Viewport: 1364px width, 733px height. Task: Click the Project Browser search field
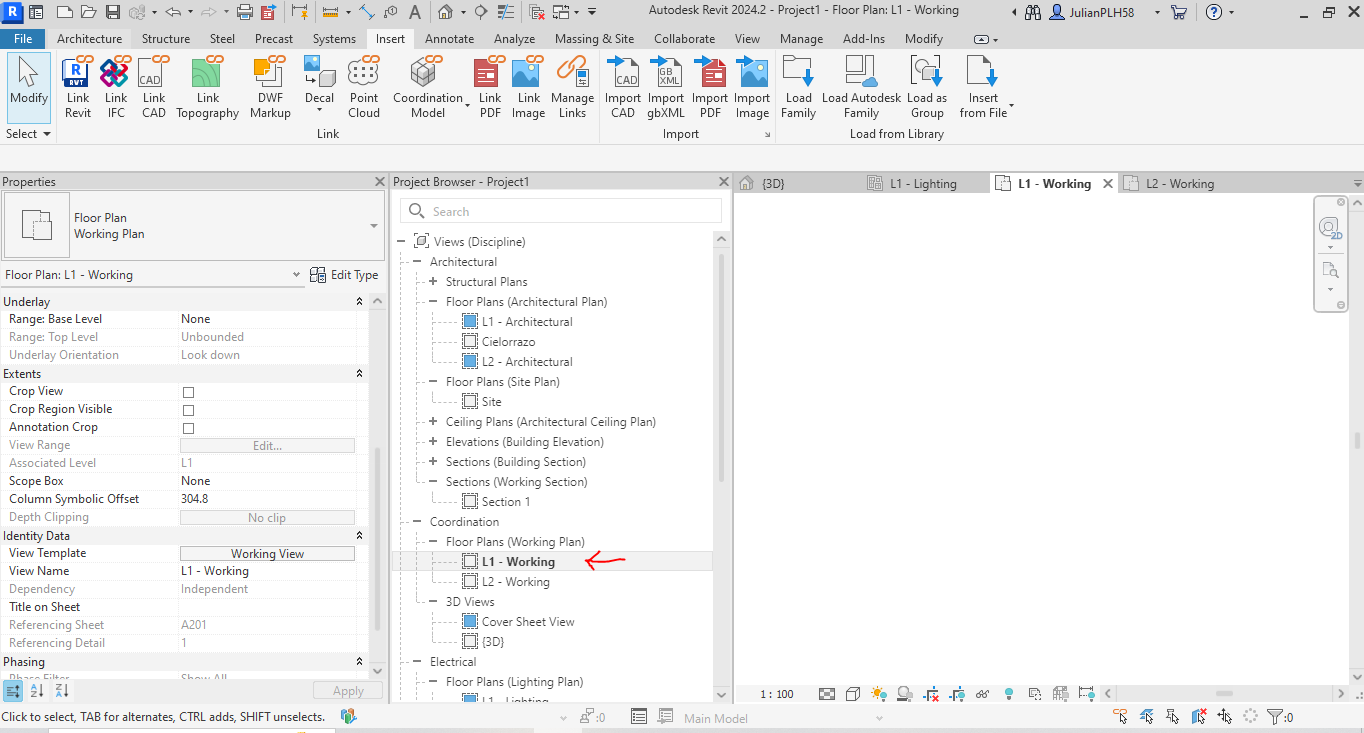[561, 211]
